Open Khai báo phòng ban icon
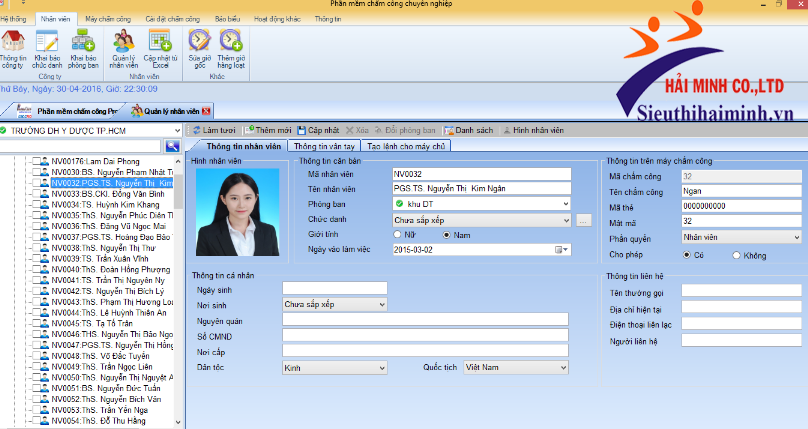 pyautogui.click(x=83, y=47)
